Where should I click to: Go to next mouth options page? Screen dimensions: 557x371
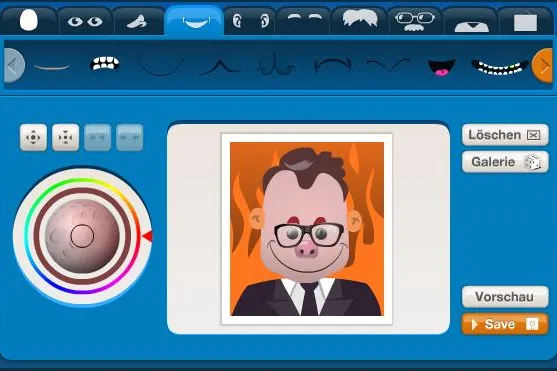543,66
